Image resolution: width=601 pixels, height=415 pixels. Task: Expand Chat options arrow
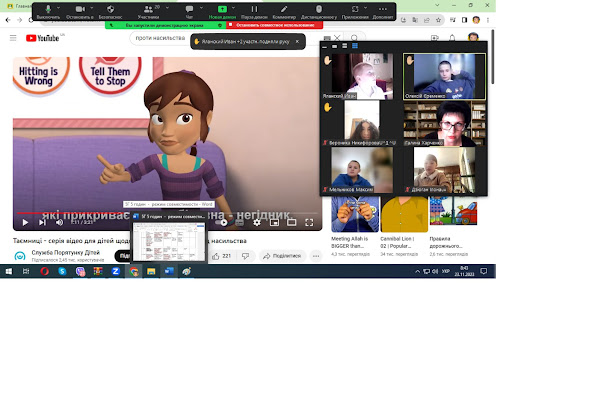tap(201, 8)
